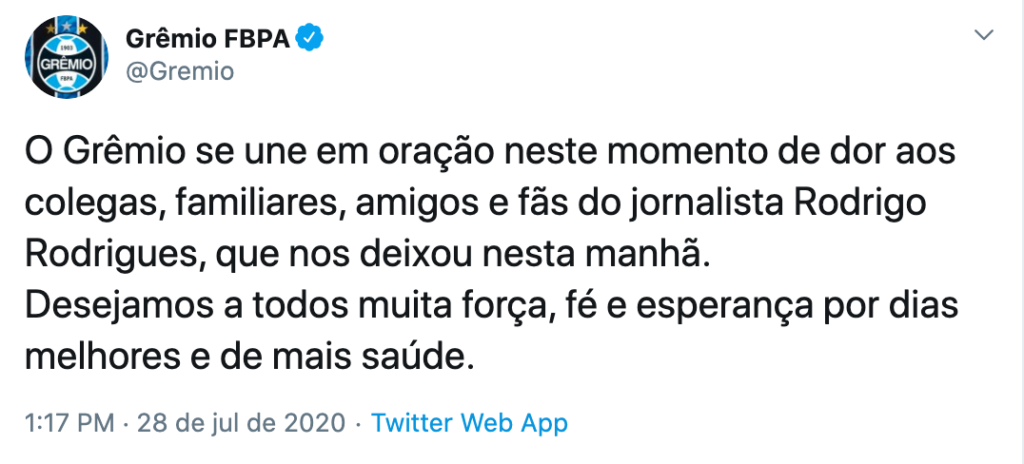Click the blue verified badge
This screenshot has height=464, width=1024.
(x=310, y=39)
